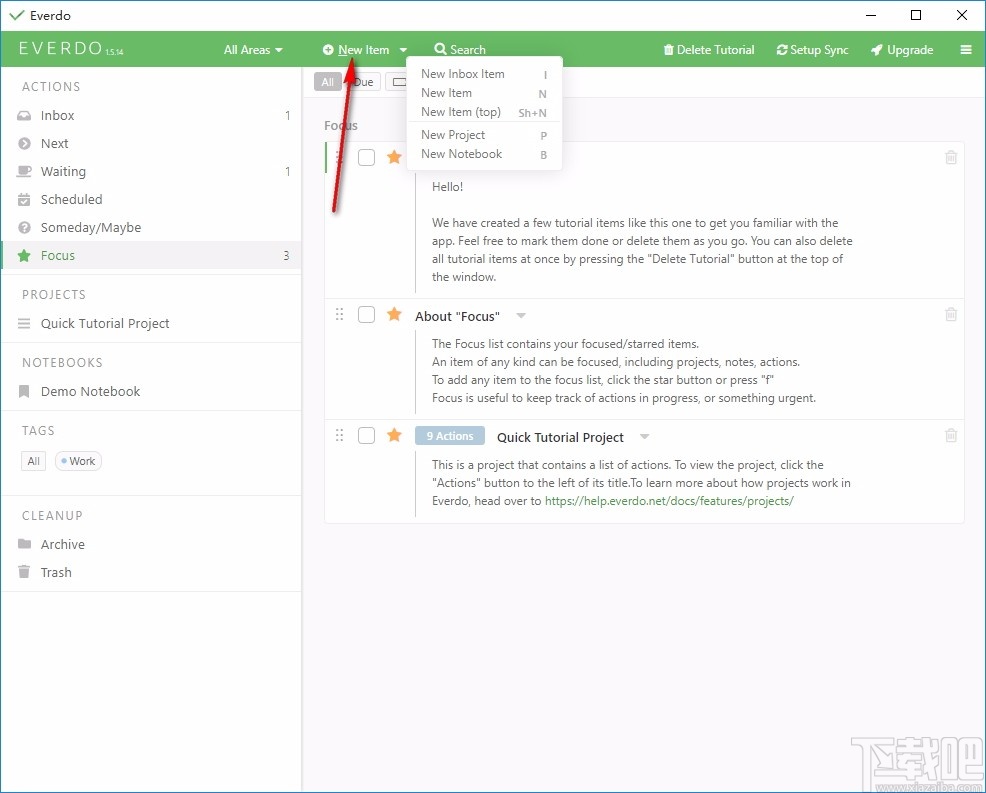Screen dimensions: 986x793
Task: Expand options arrow next to About "Focus"
Action: [x=521, y=316]
